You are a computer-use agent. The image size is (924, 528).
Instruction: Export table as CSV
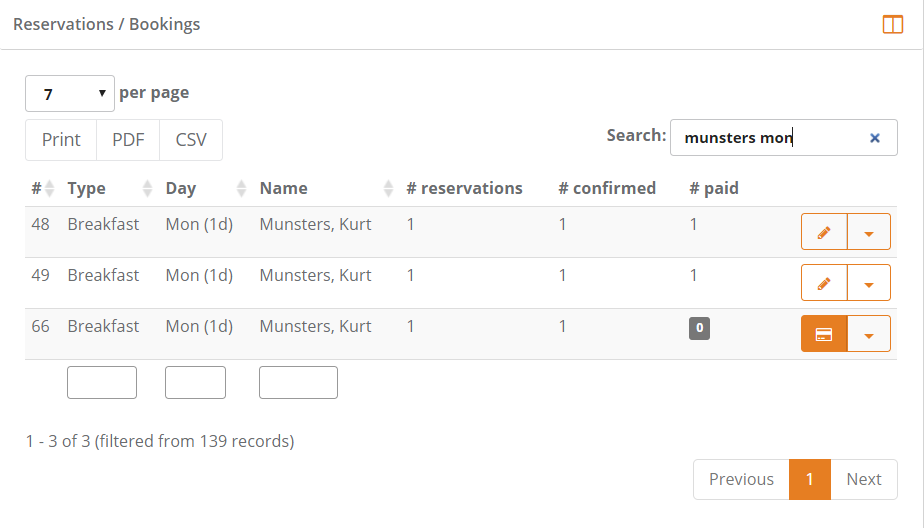pos(191,140)
